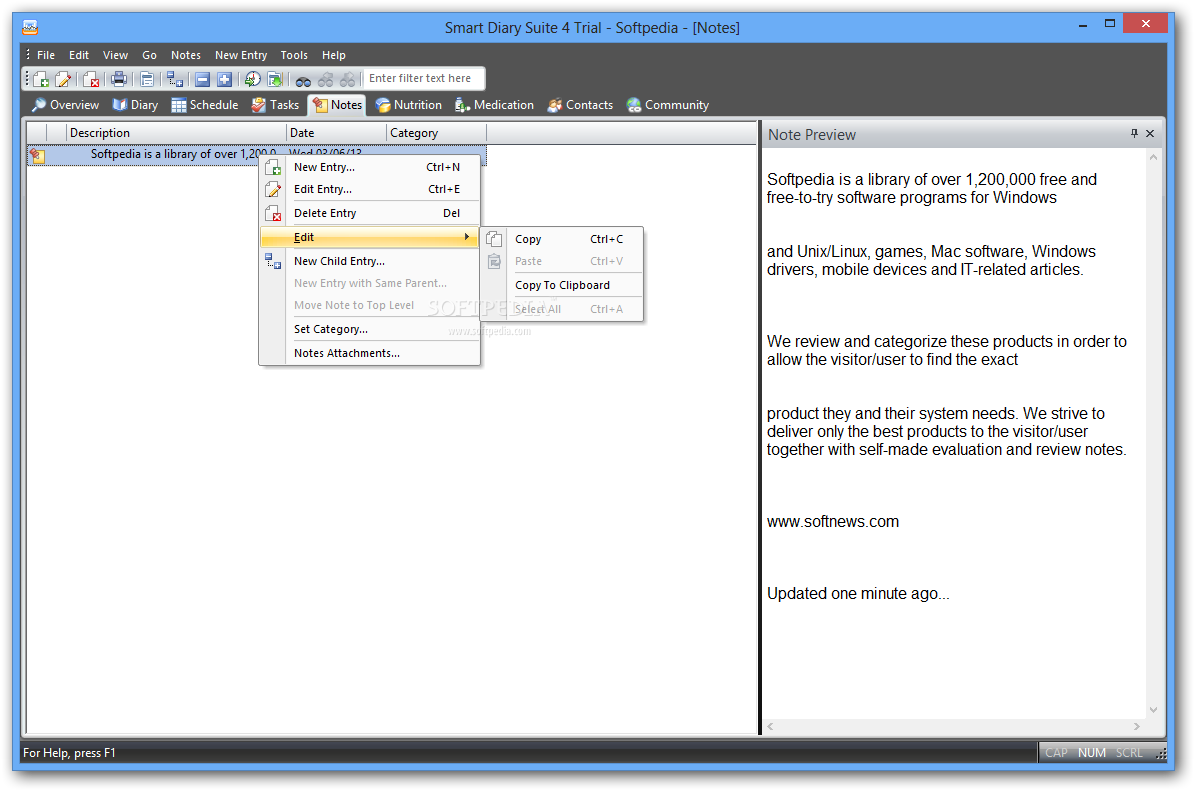
Task: Choose New Entry... in the context menu
Action: tap(370, 167)
